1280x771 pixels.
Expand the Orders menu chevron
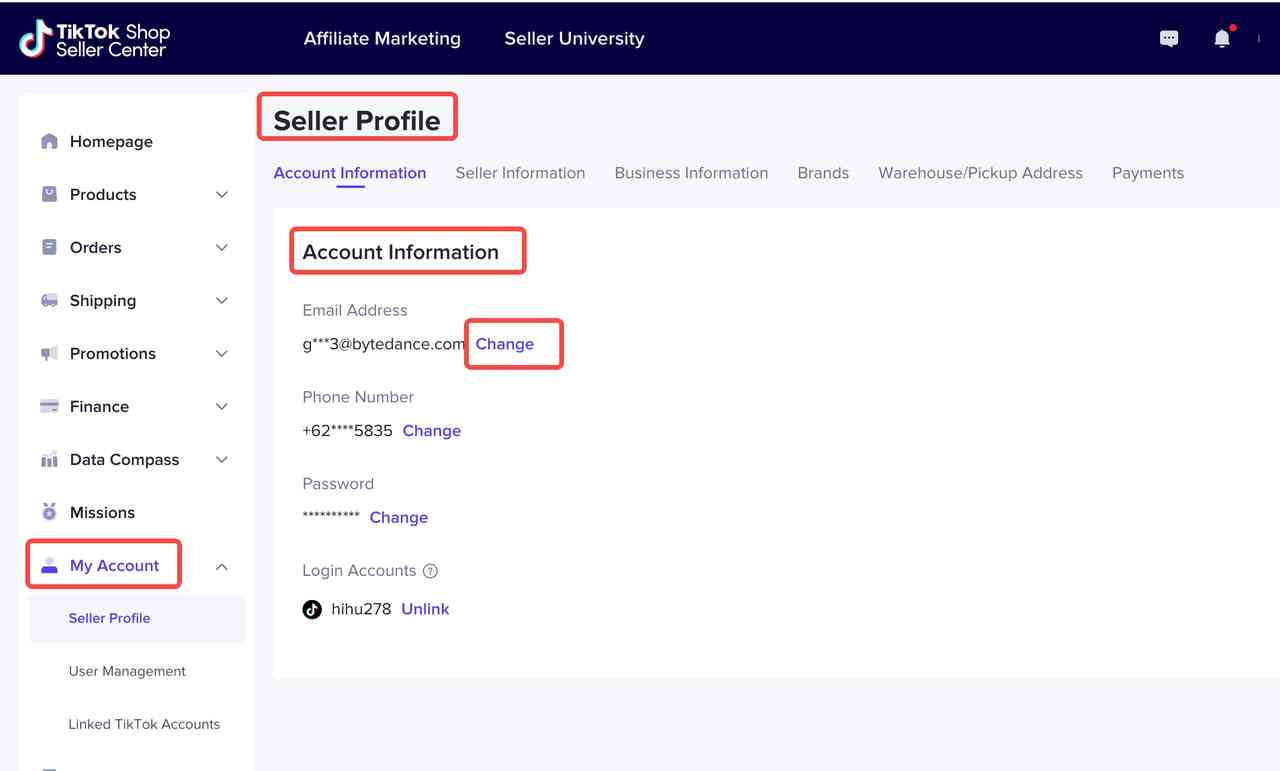[x=222, y=248]
